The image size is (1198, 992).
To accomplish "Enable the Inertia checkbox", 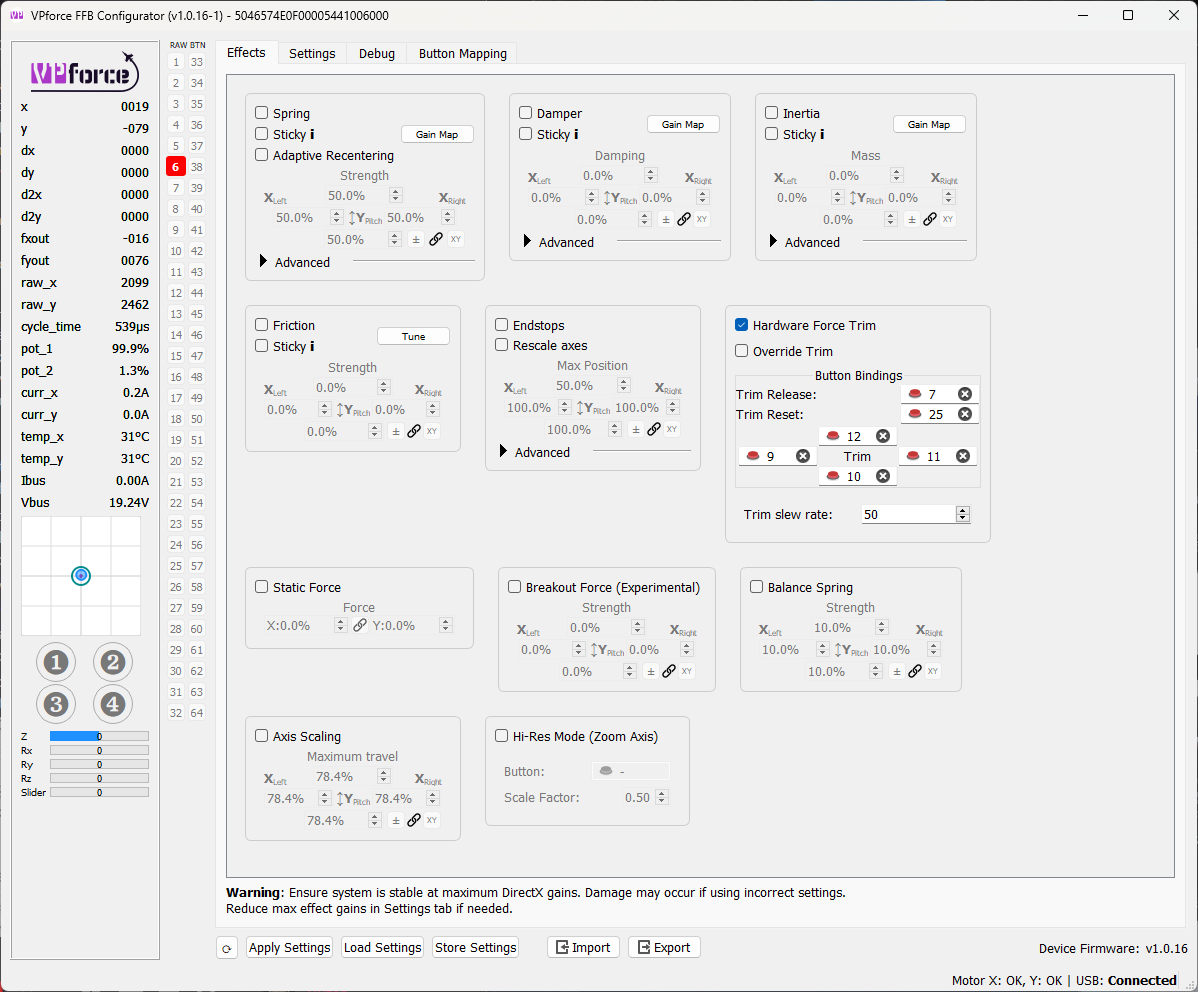I will click(772, 113).
